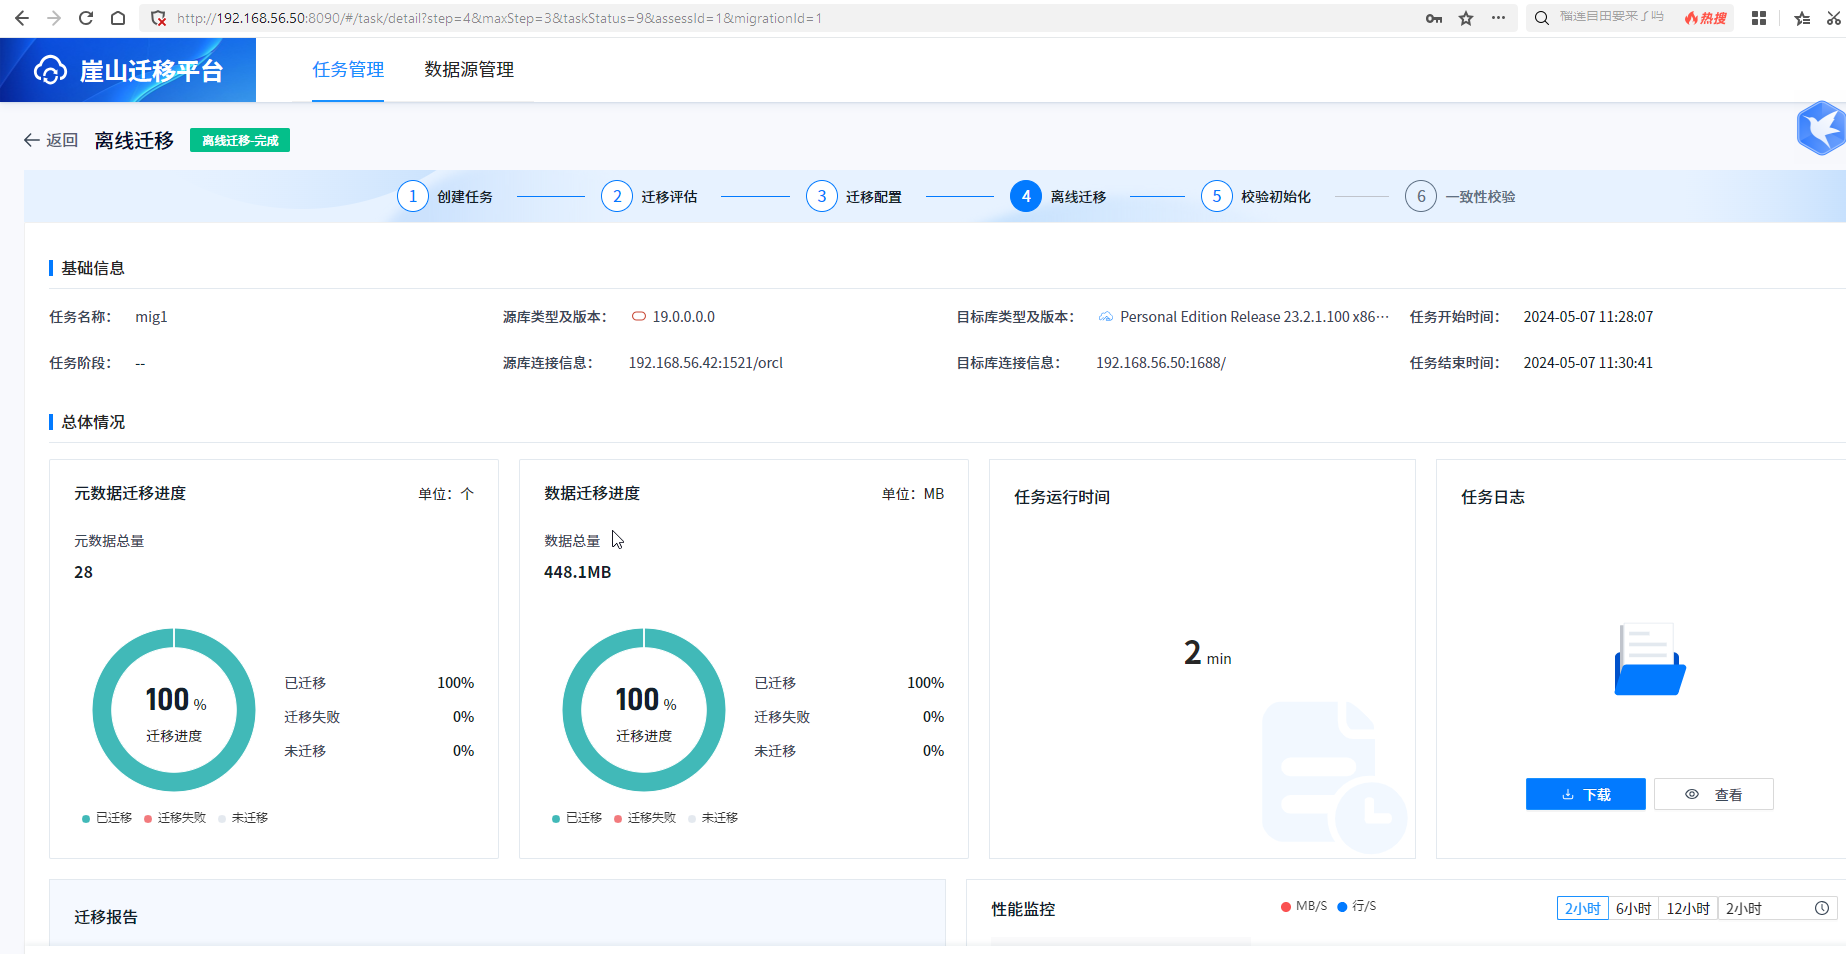Click the scissors screenshot icon
Image resolution: width=1846 pixels, height=954 pixels.
[1834, 18]
